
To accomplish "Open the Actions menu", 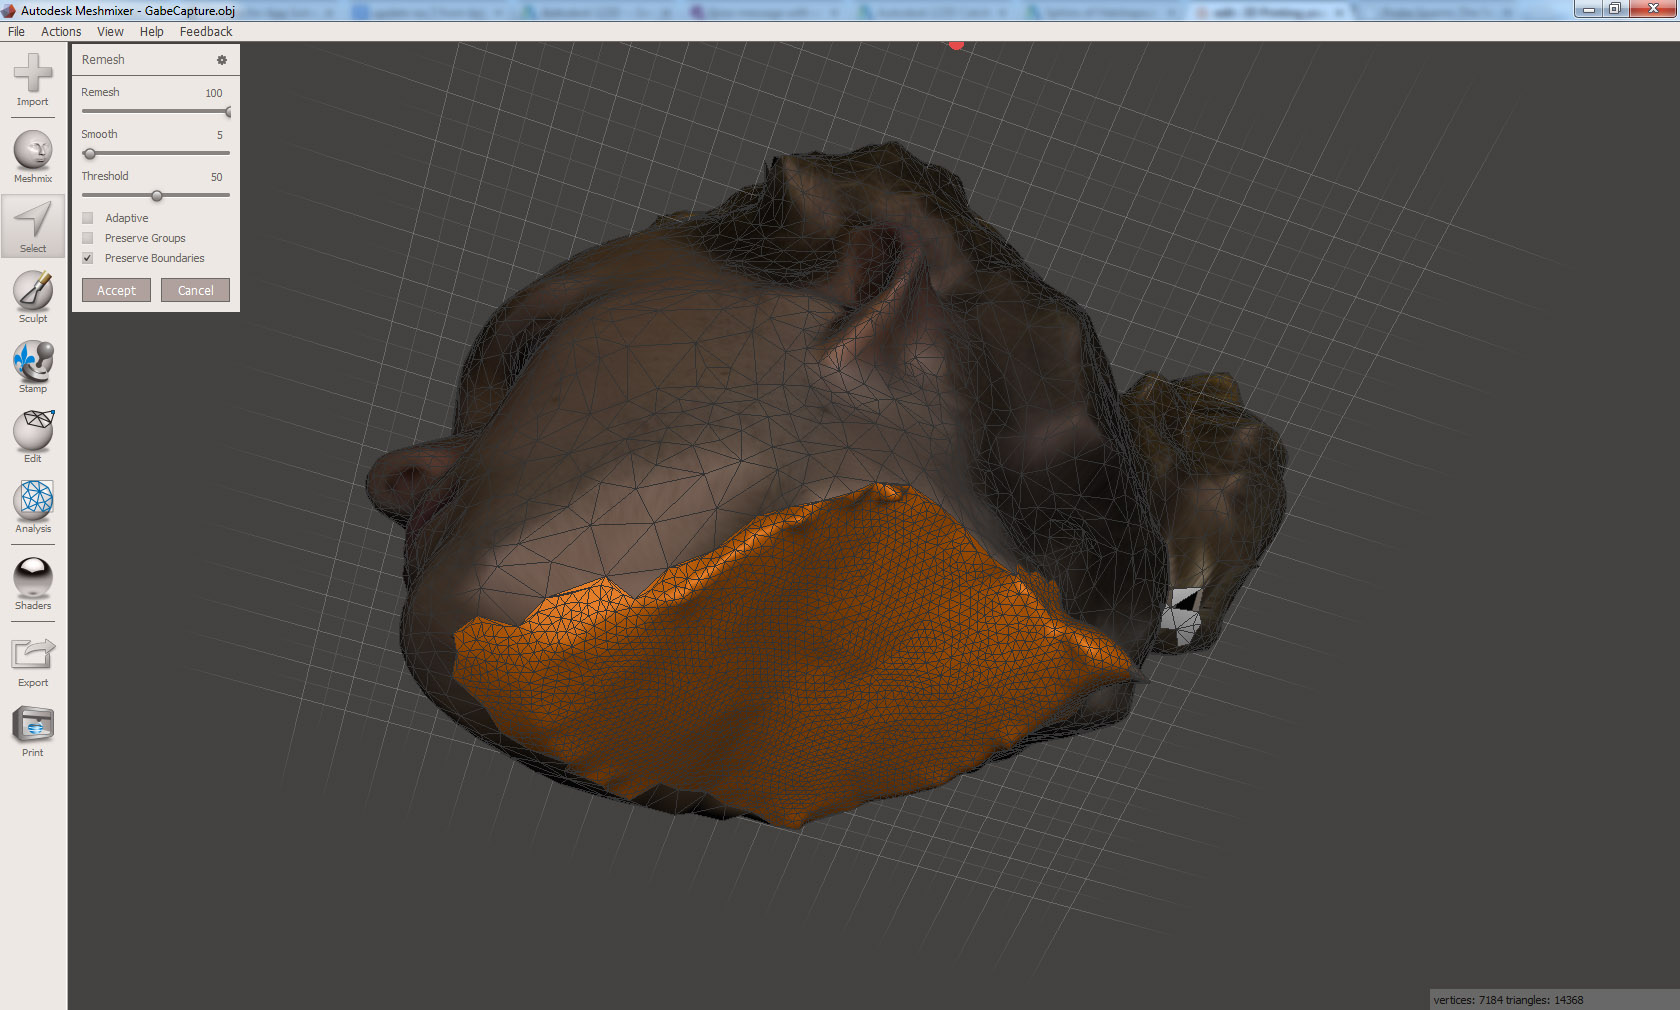I will click(60, 31).
